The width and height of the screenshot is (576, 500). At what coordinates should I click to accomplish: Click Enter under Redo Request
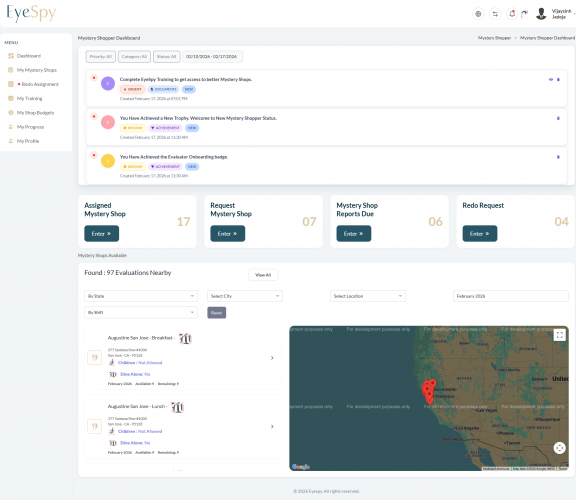pyautogui.click(x=479, y=234)
